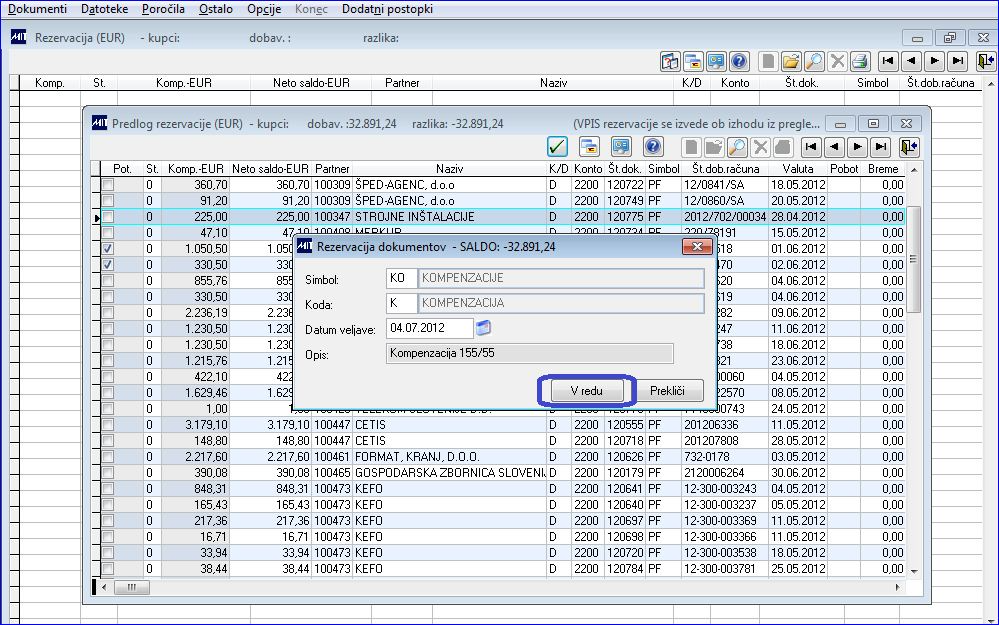Viewport: 999px width, 625px height.
Task: Click the printer icon in main toolbar
Action: click(860, 61)
